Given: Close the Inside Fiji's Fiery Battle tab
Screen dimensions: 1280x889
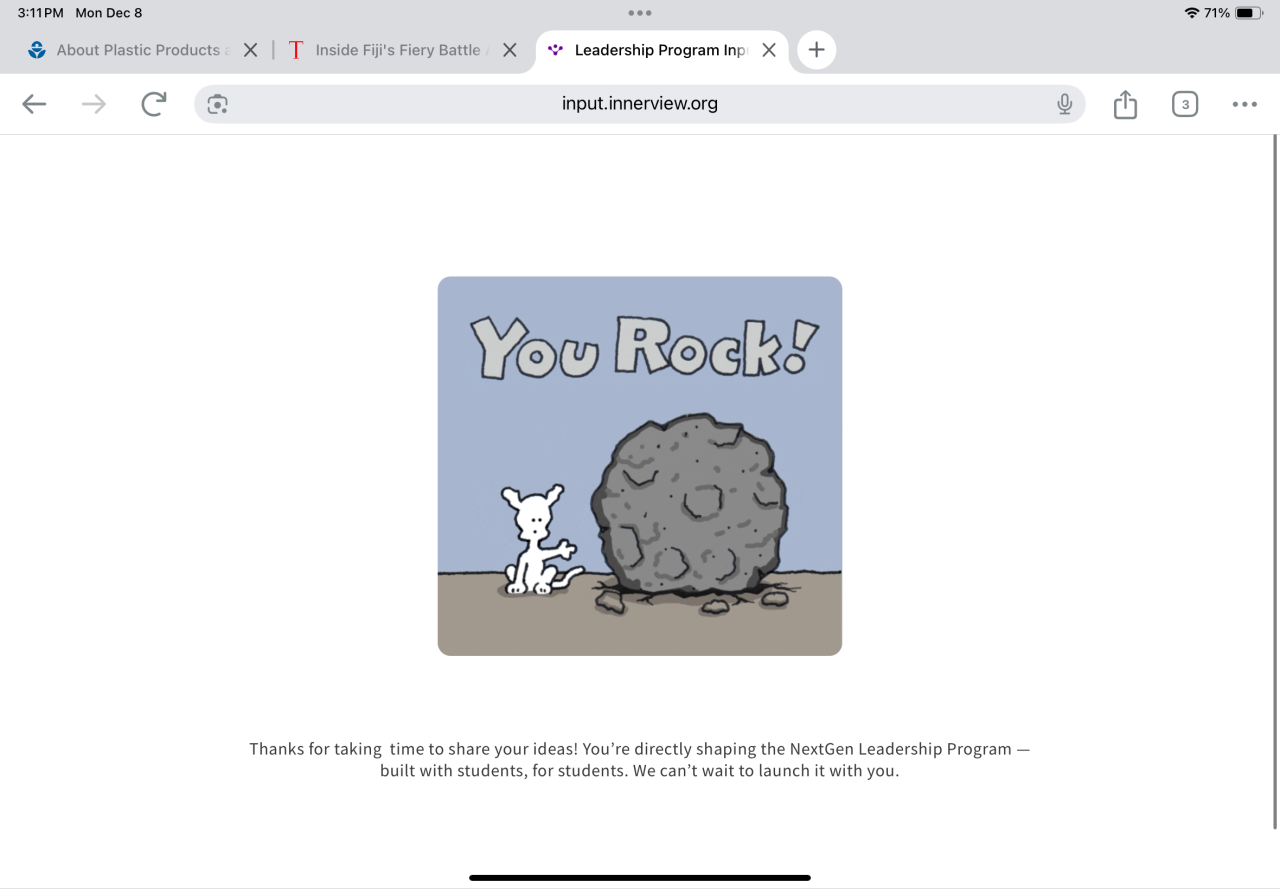Looking at the screenshot, I should [x=509, y=50].
